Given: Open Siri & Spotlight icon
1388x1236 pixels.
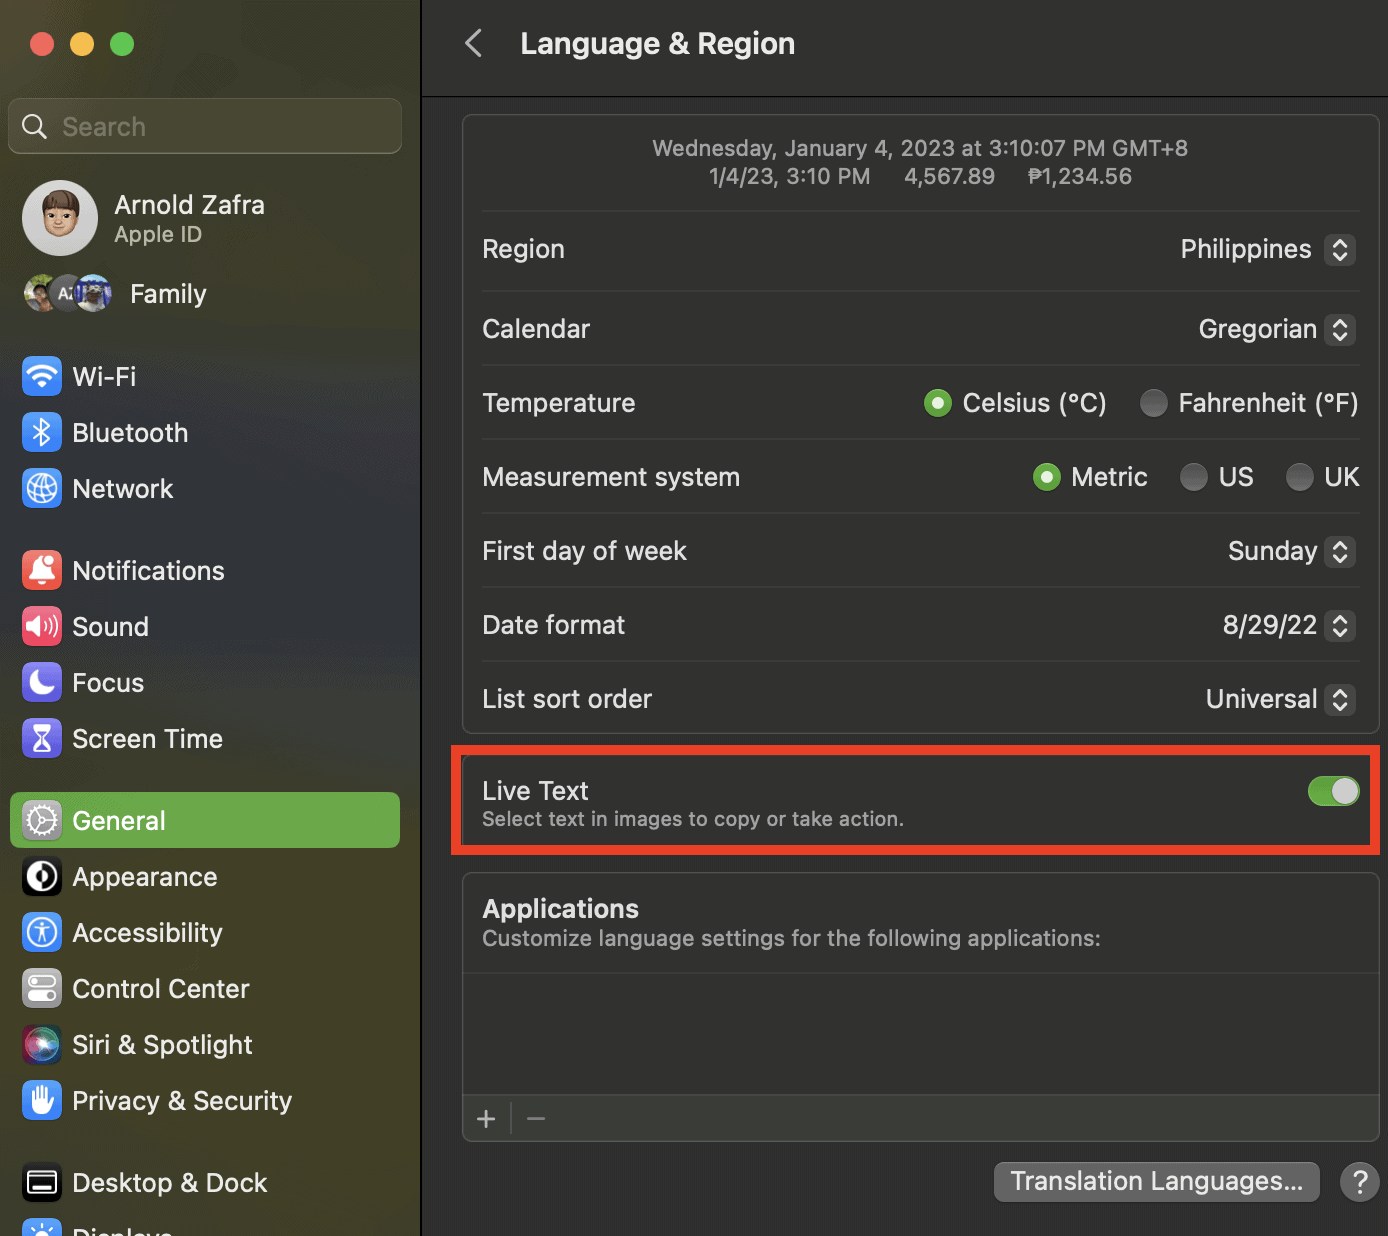Looking at the screenshot, I should tap(42, 1045).
